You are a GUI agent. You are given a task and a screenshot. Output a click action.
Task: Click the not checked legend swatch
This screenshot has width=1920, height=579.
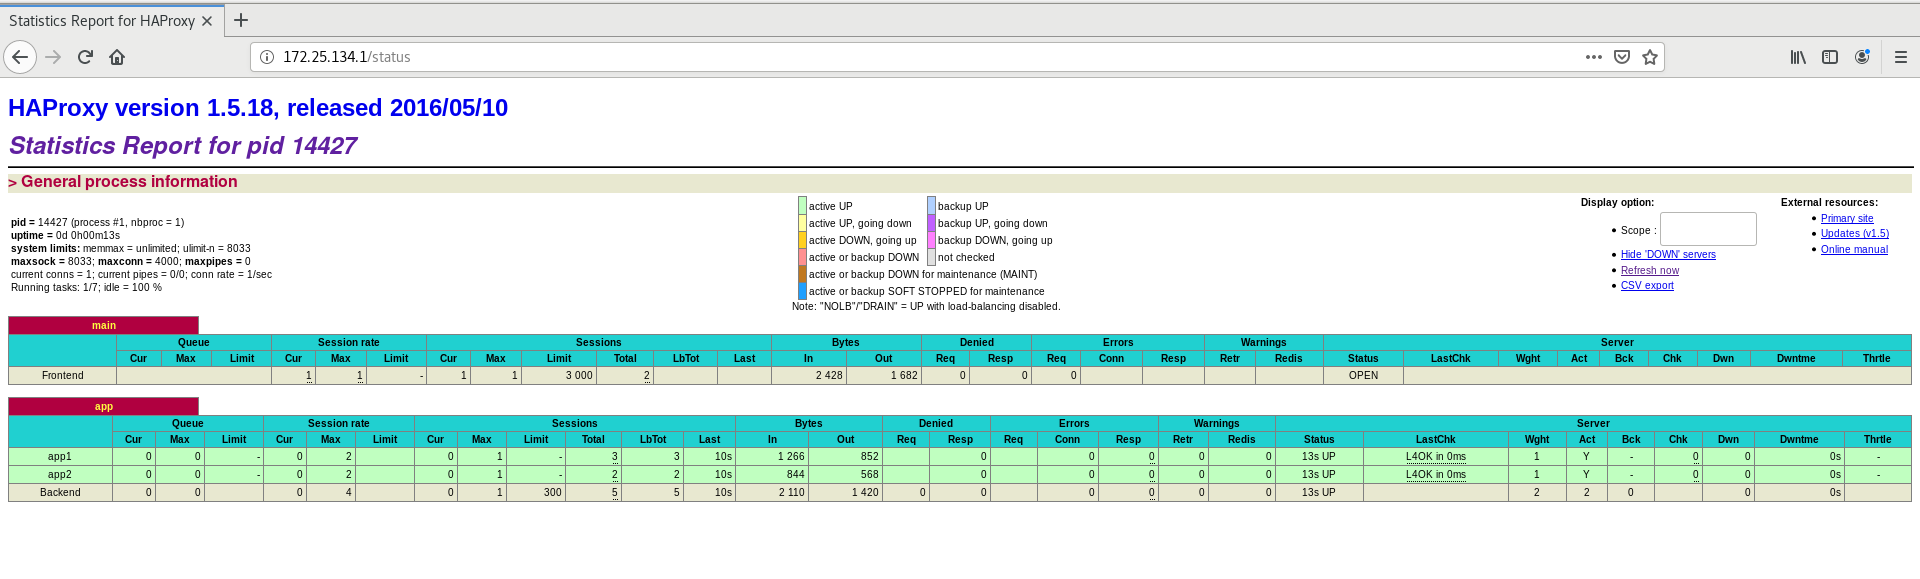(x=931, y=257)
